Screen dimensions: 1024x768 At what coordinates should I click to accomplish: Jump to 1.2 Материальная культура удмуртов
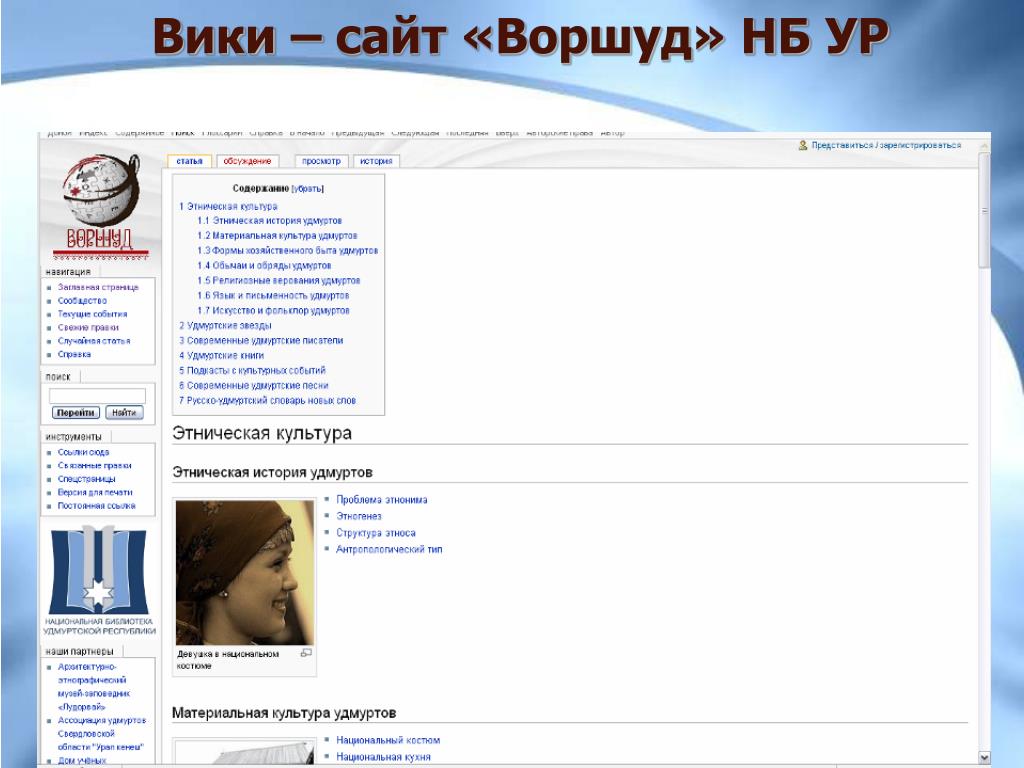[x=278, y=236]
